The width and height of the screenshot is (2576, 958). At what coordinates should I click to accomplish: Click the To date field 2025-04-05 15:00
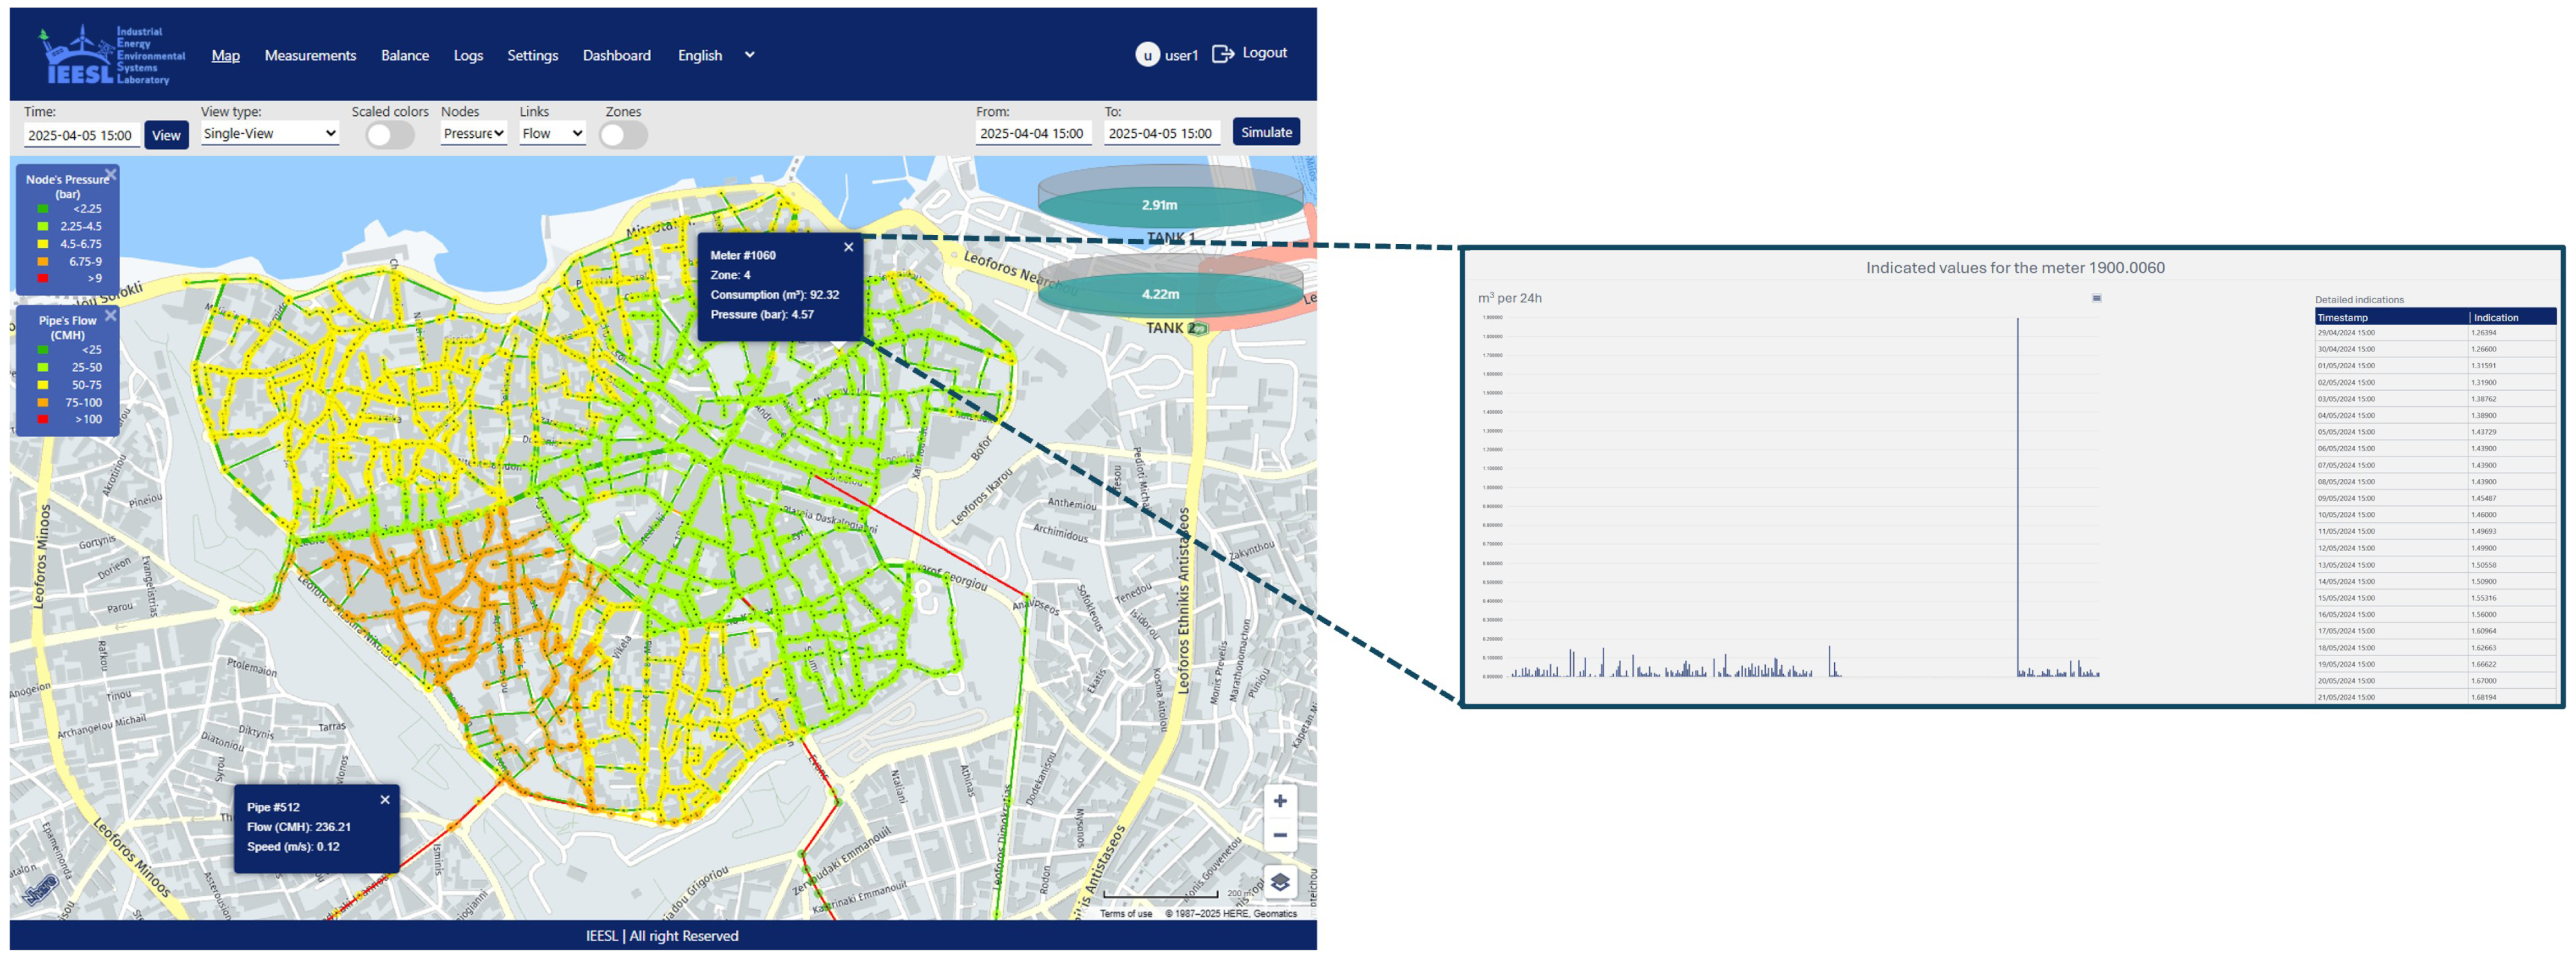pyautogui.click(x=1161, y=133)
